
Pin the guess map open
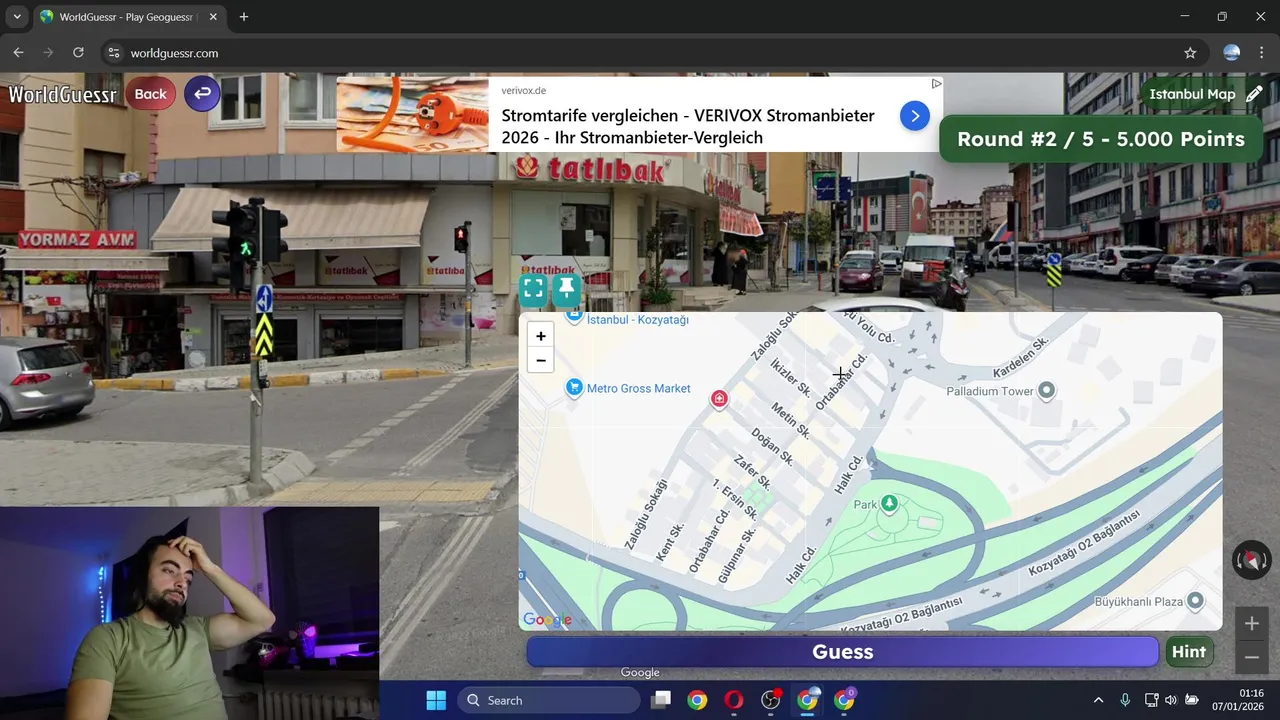pos(567,290)
